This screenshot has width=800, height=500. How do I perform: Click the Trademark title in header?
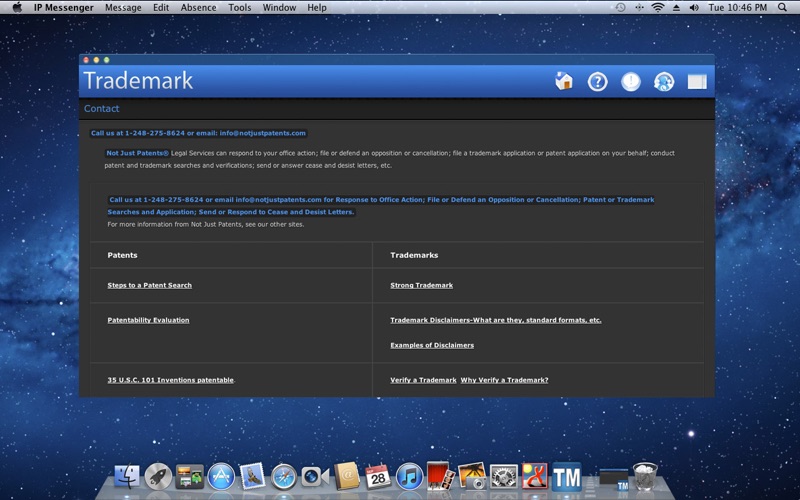pyautogui.click(x=138, y=80)
